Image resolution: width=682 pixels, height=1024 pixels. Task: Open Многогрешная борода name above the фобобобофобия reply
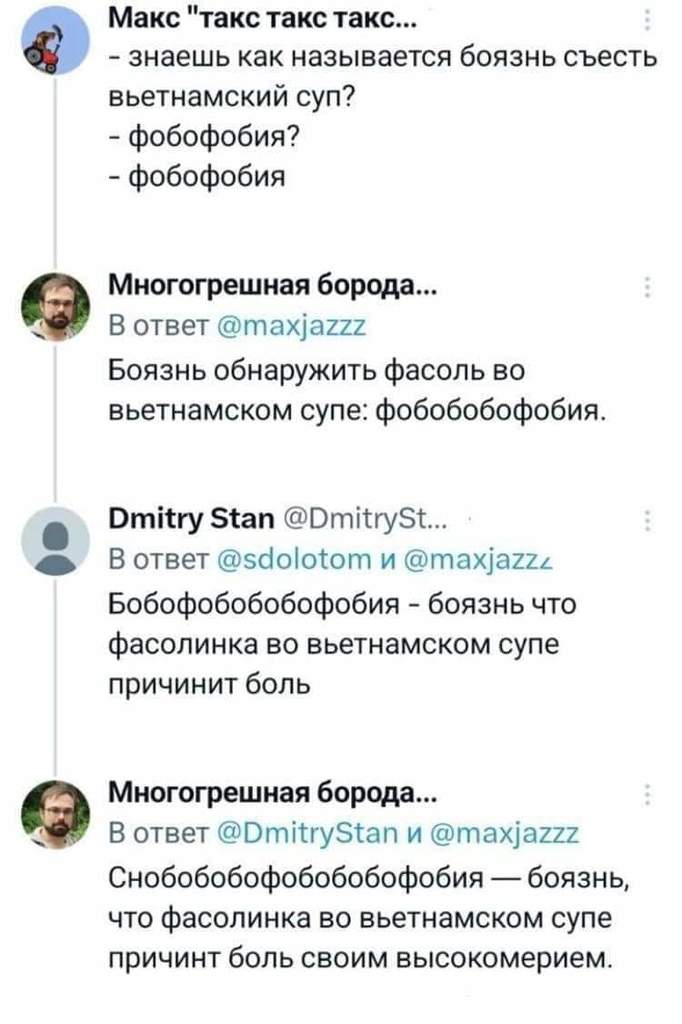point(272,286)
